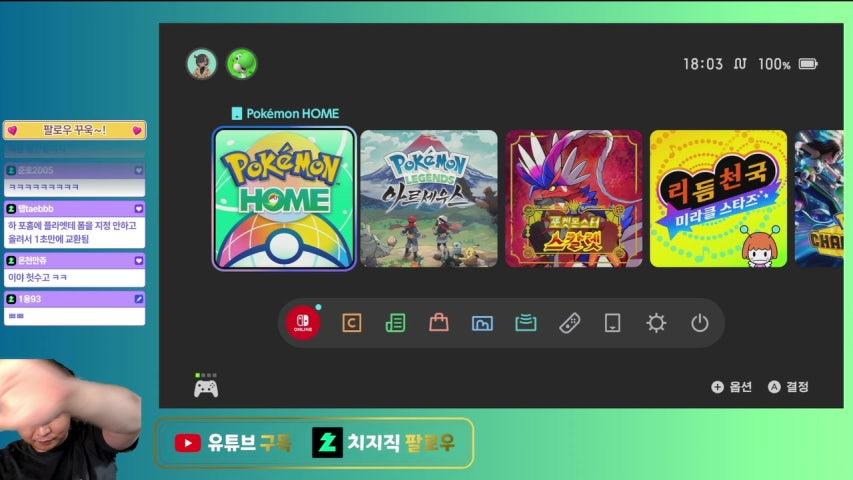853x480 pixels.
Task: Click the 결정 A confirm button
Action: click(788, 387)
